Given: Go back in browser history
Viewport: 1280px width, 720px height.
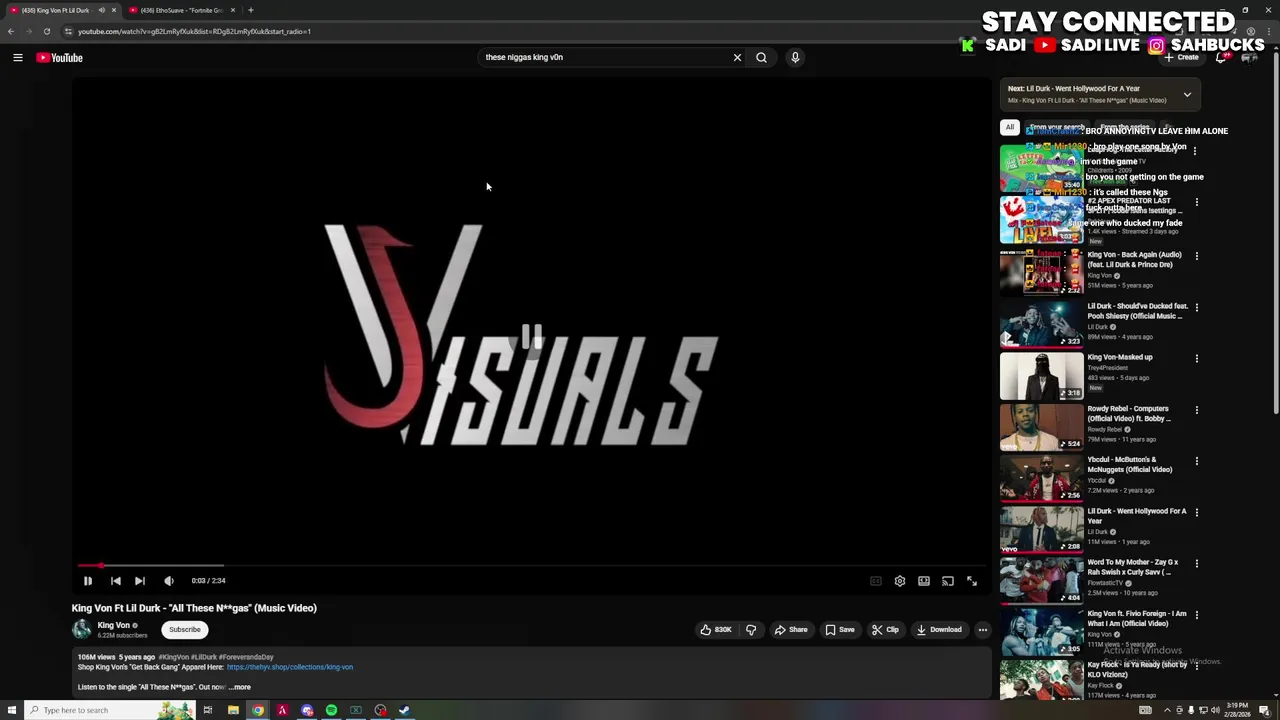Looking at the screenshot, I should coord(11,31).
